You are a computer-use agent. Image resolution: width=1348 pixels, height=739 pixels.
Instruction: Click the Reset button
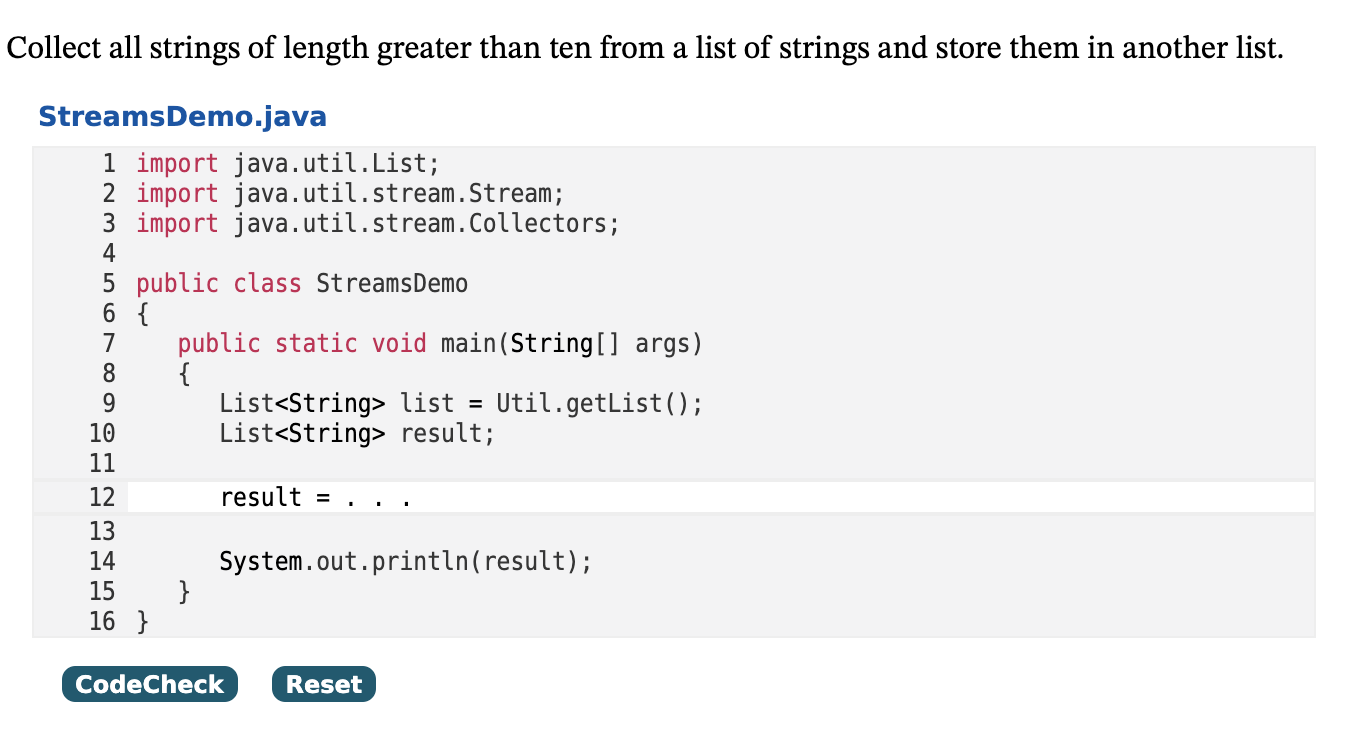(x=323, y=684)
